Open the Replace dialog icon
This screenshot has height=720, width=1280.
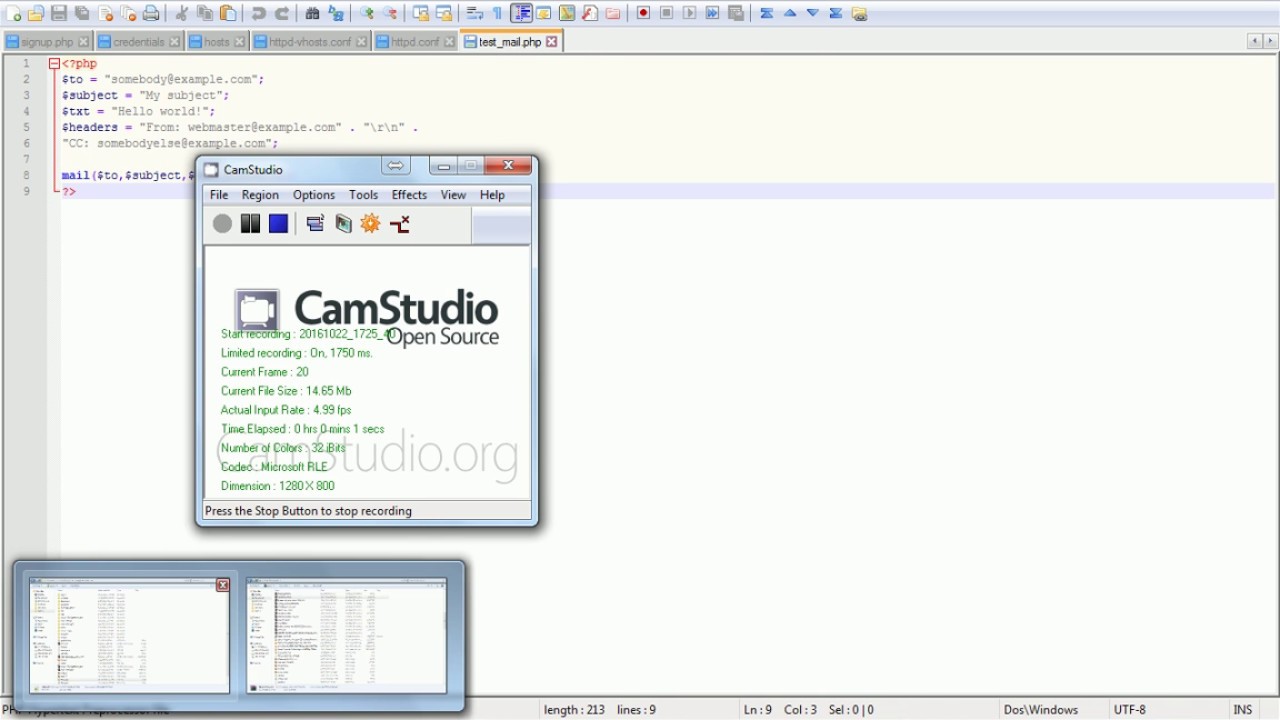click(x=335, y=14)
